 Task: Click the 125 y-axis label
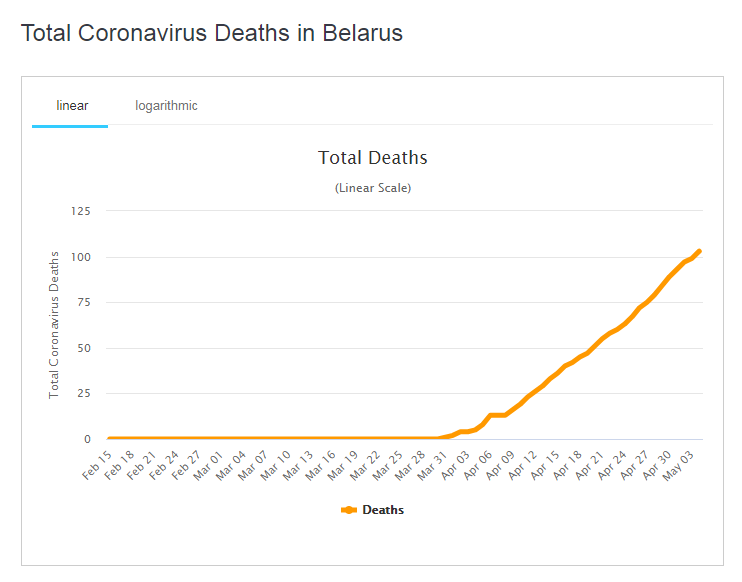[x=80, y=211]
